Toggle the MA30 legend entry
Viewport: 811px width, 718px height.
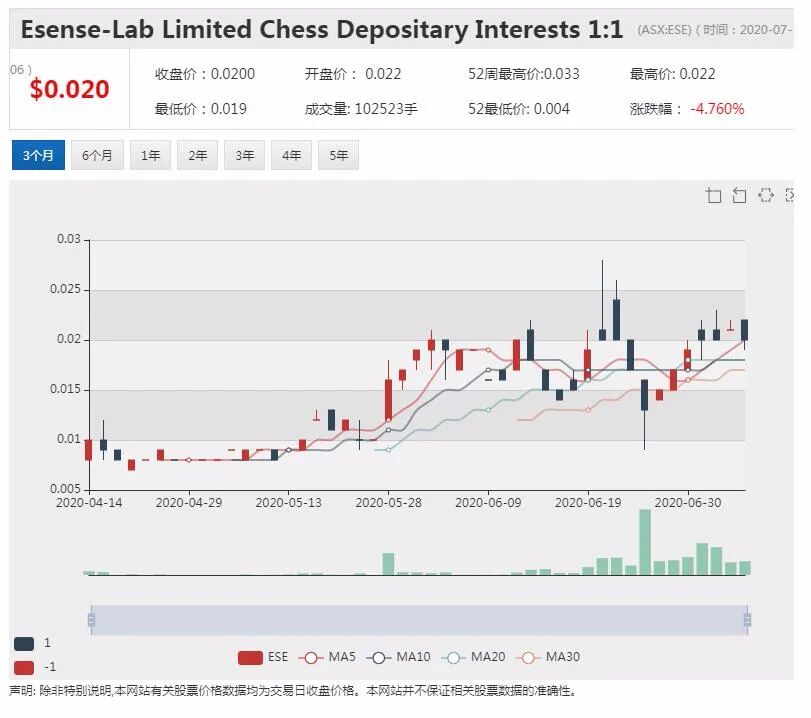tap(548, 657)
